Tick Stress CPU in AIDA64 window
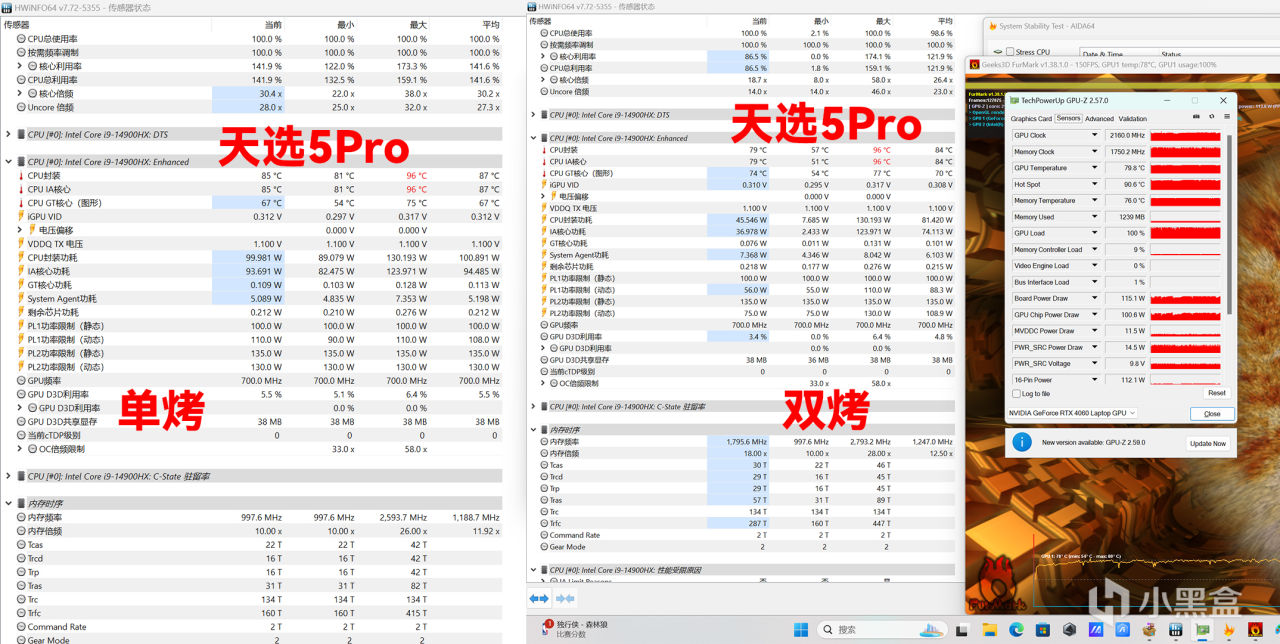1280x644 pixels. 1010,52
